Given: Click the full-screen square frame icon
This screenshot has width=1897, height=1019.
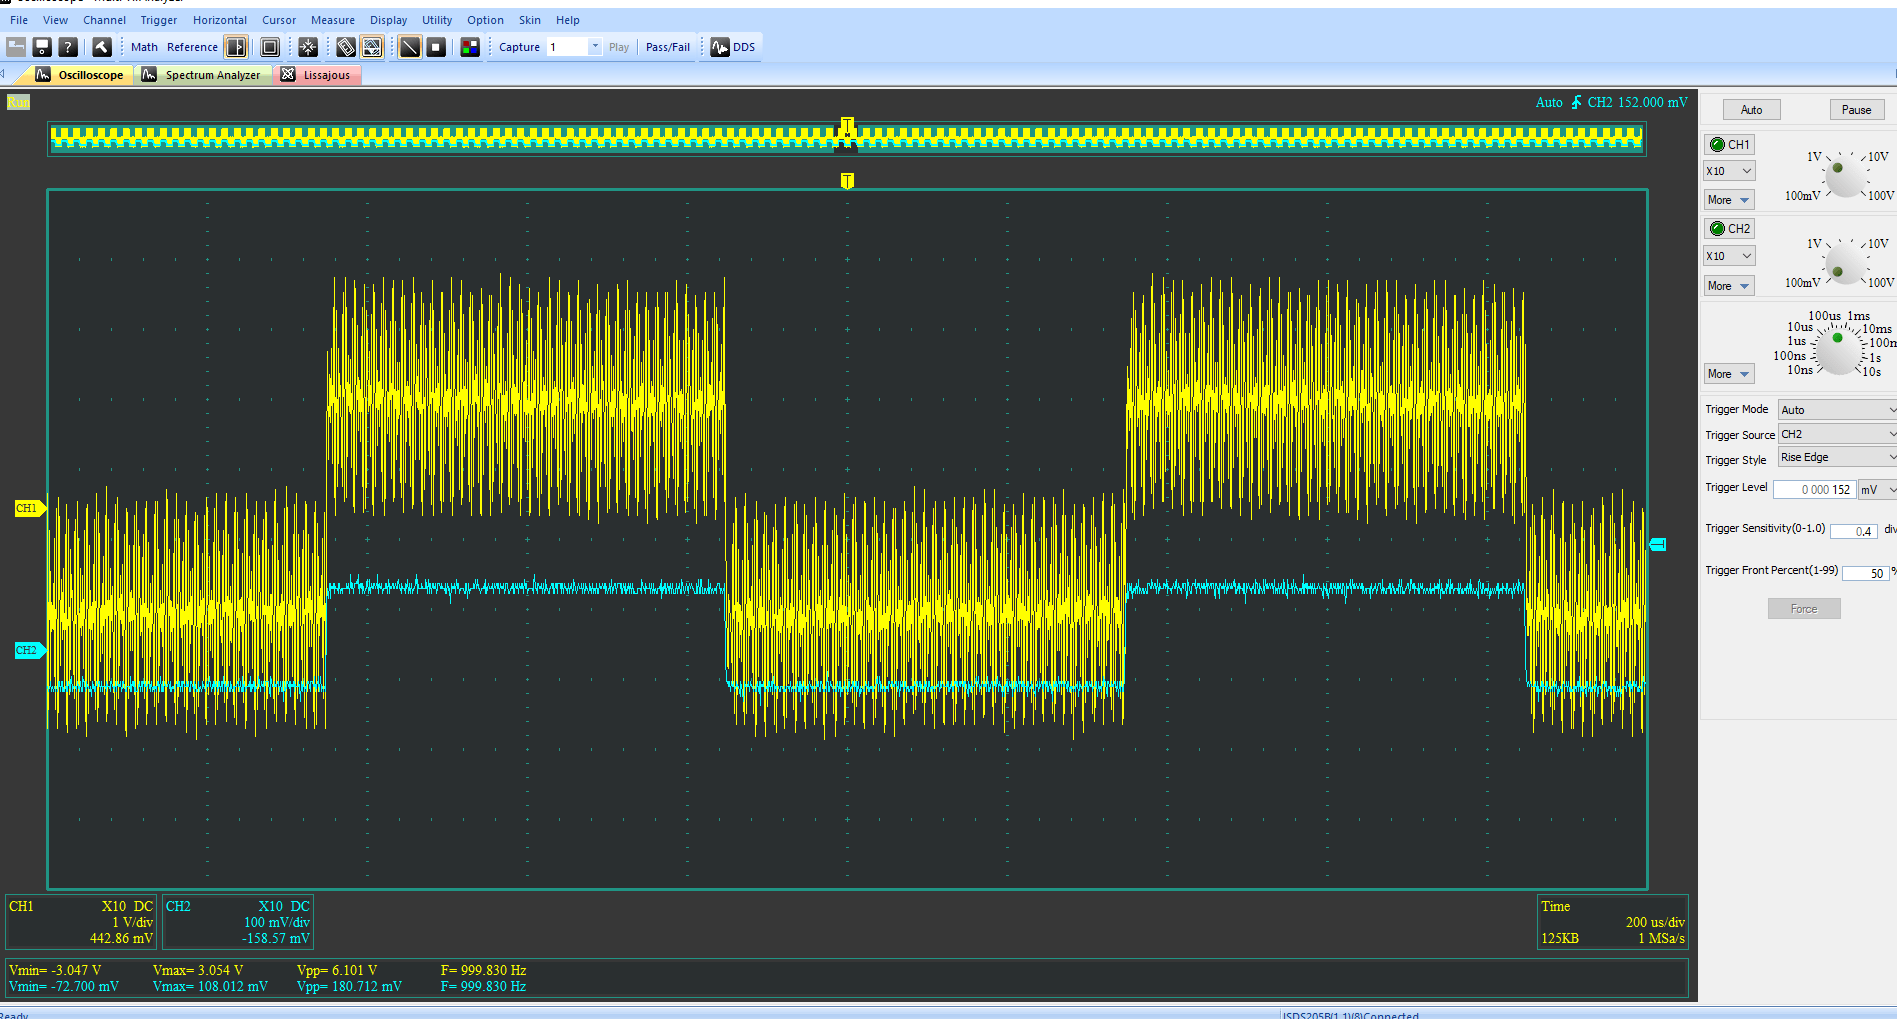Looking at the screenshot, I should 270,47.
